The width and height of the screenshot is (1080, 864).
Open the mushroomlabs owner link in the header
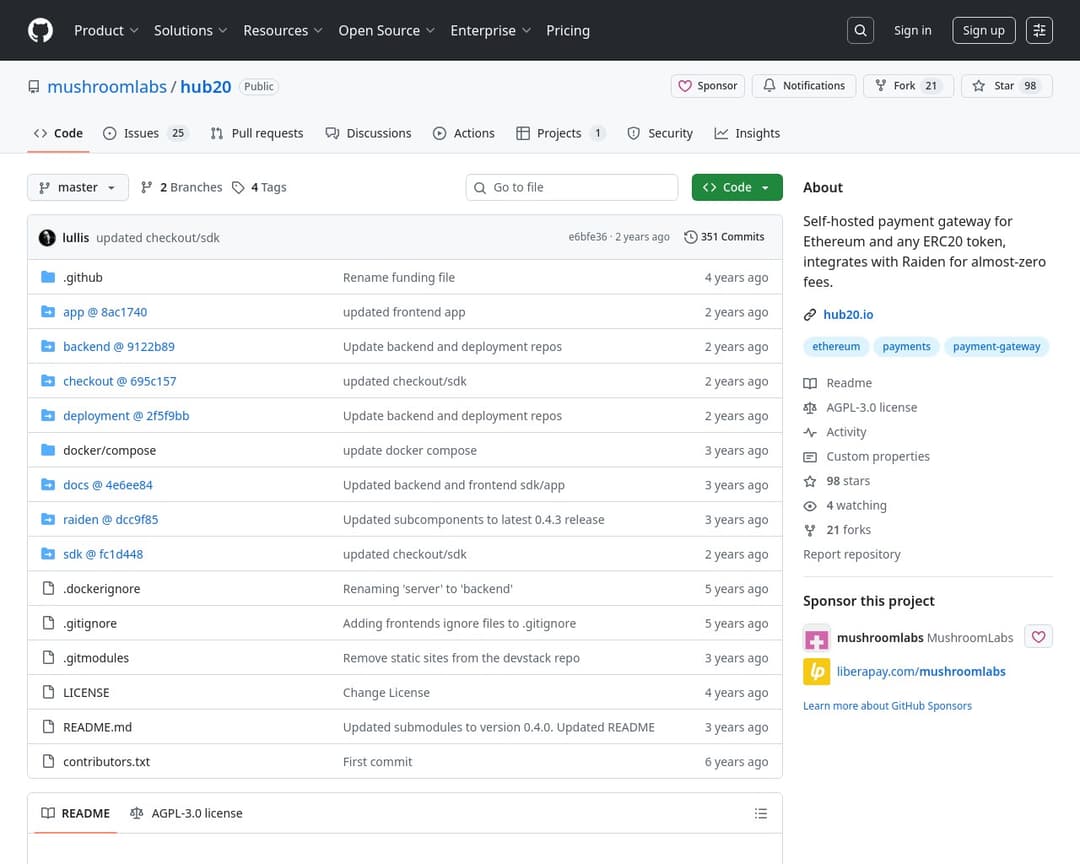107,87
